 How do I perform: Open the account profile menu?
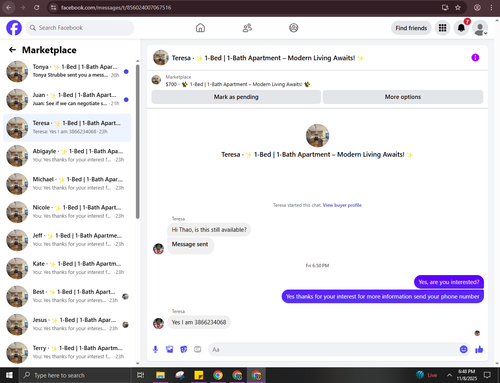tap(480, 28)
